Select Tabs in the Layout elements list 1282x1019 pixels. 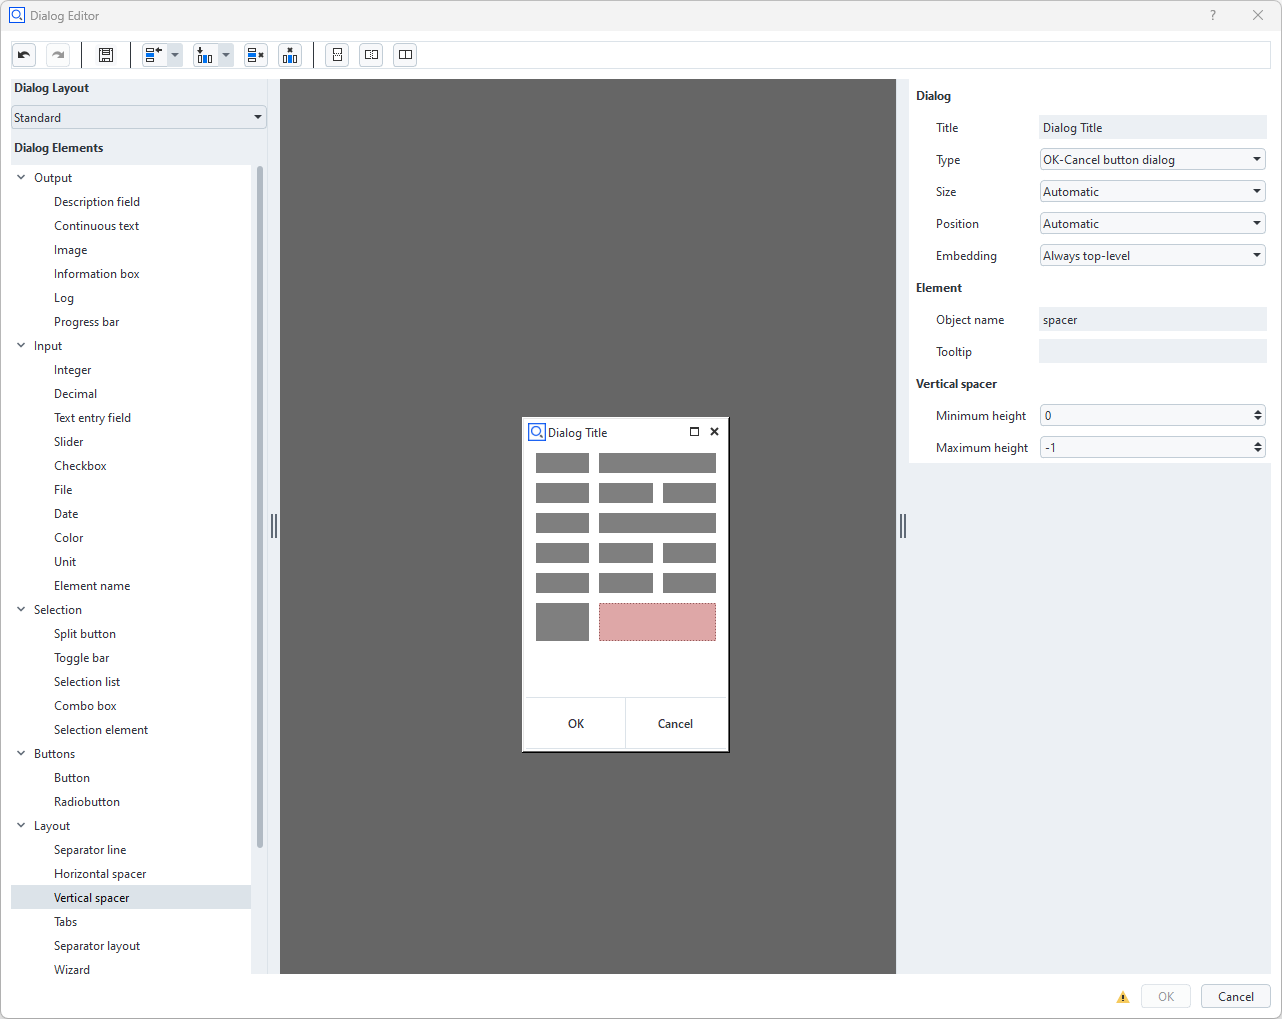pyautogui.click(x=66, y=922)
